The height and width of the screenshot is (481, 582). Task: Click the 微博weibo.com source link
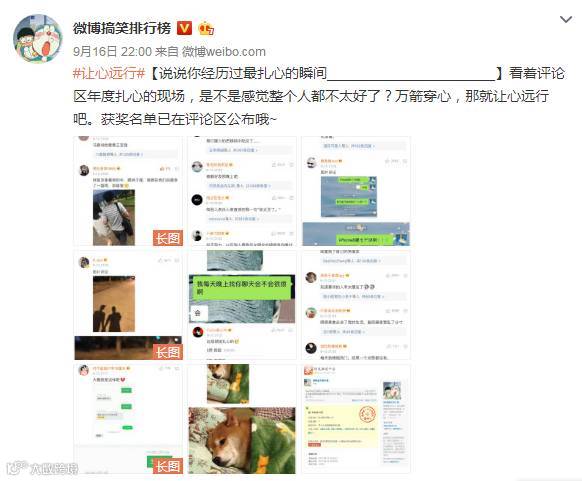coord(224,52)
